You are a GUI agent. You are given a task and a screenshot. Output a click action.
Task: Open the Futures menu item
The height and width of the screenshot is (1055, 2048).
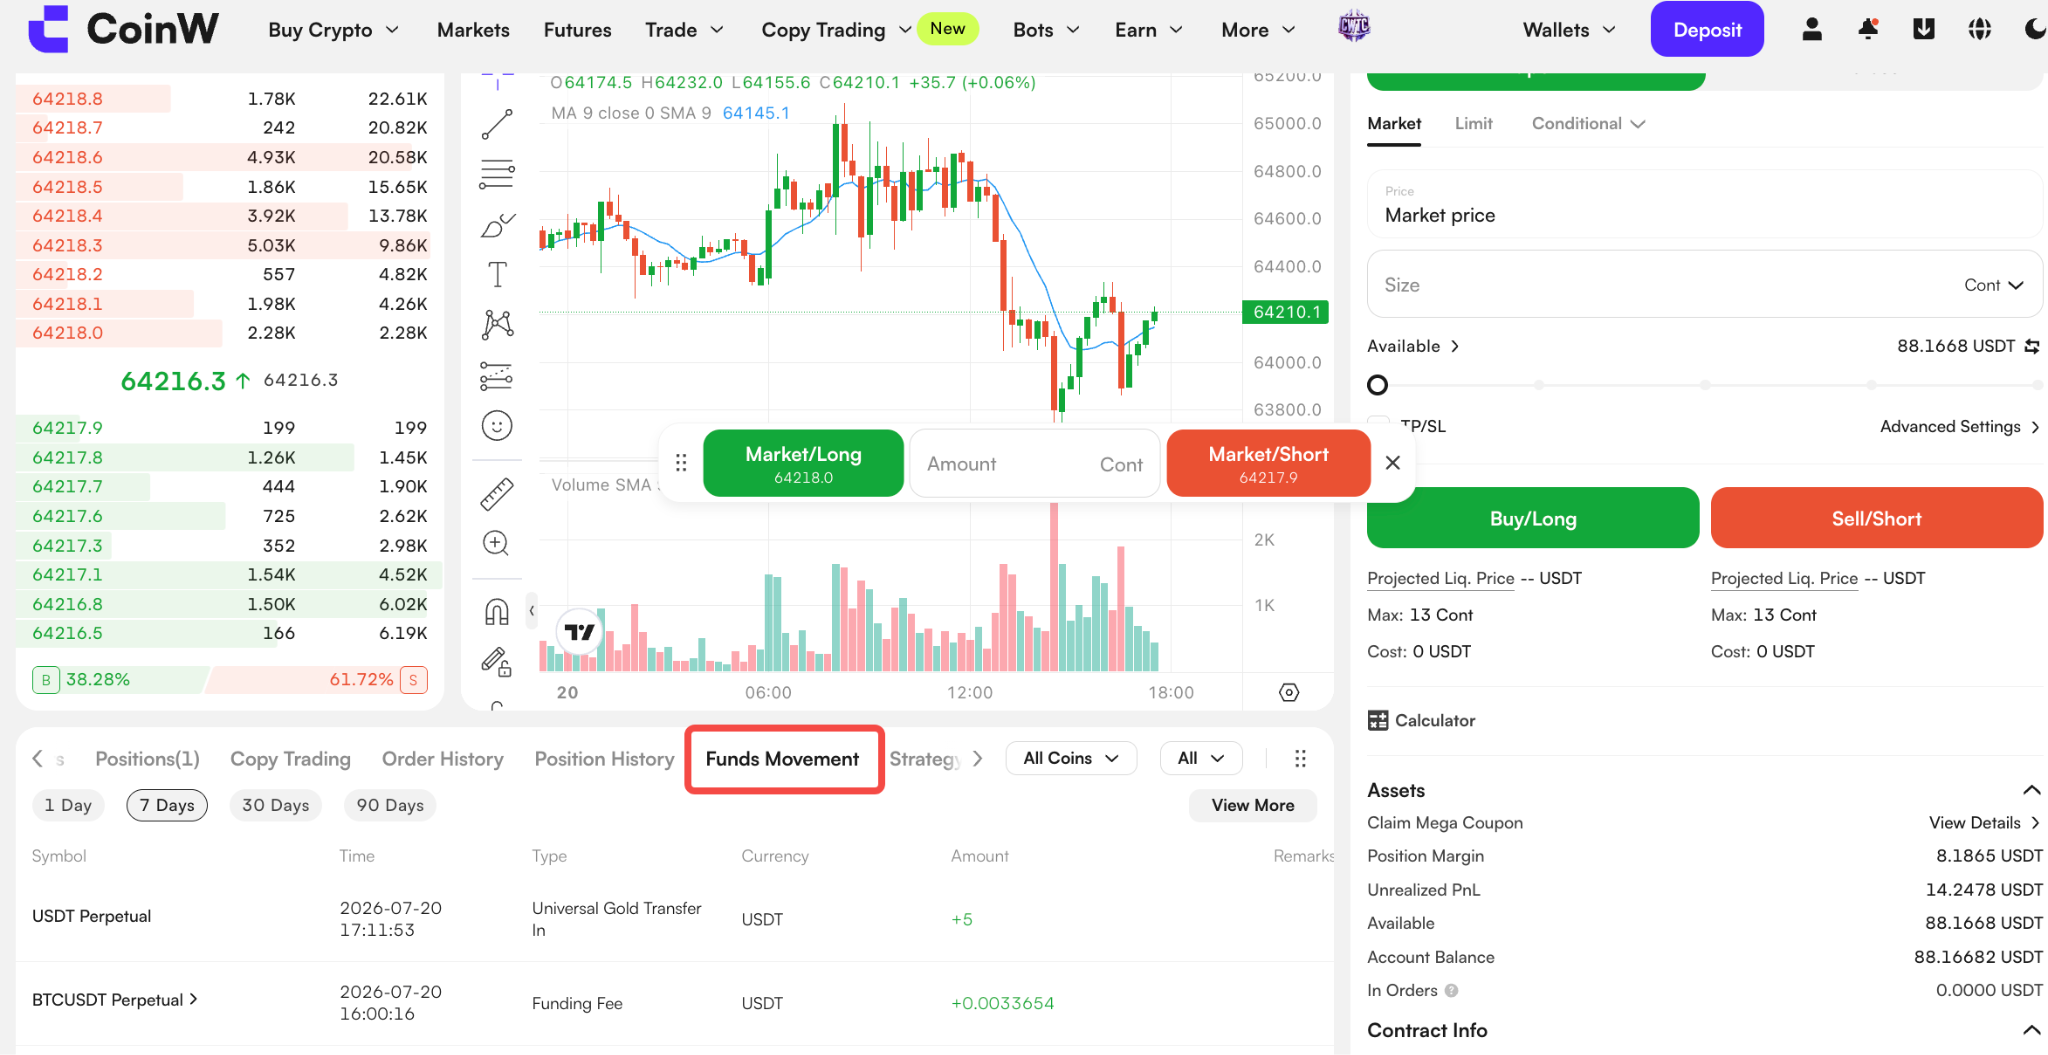pyautogui.click(x=577, y=30)
